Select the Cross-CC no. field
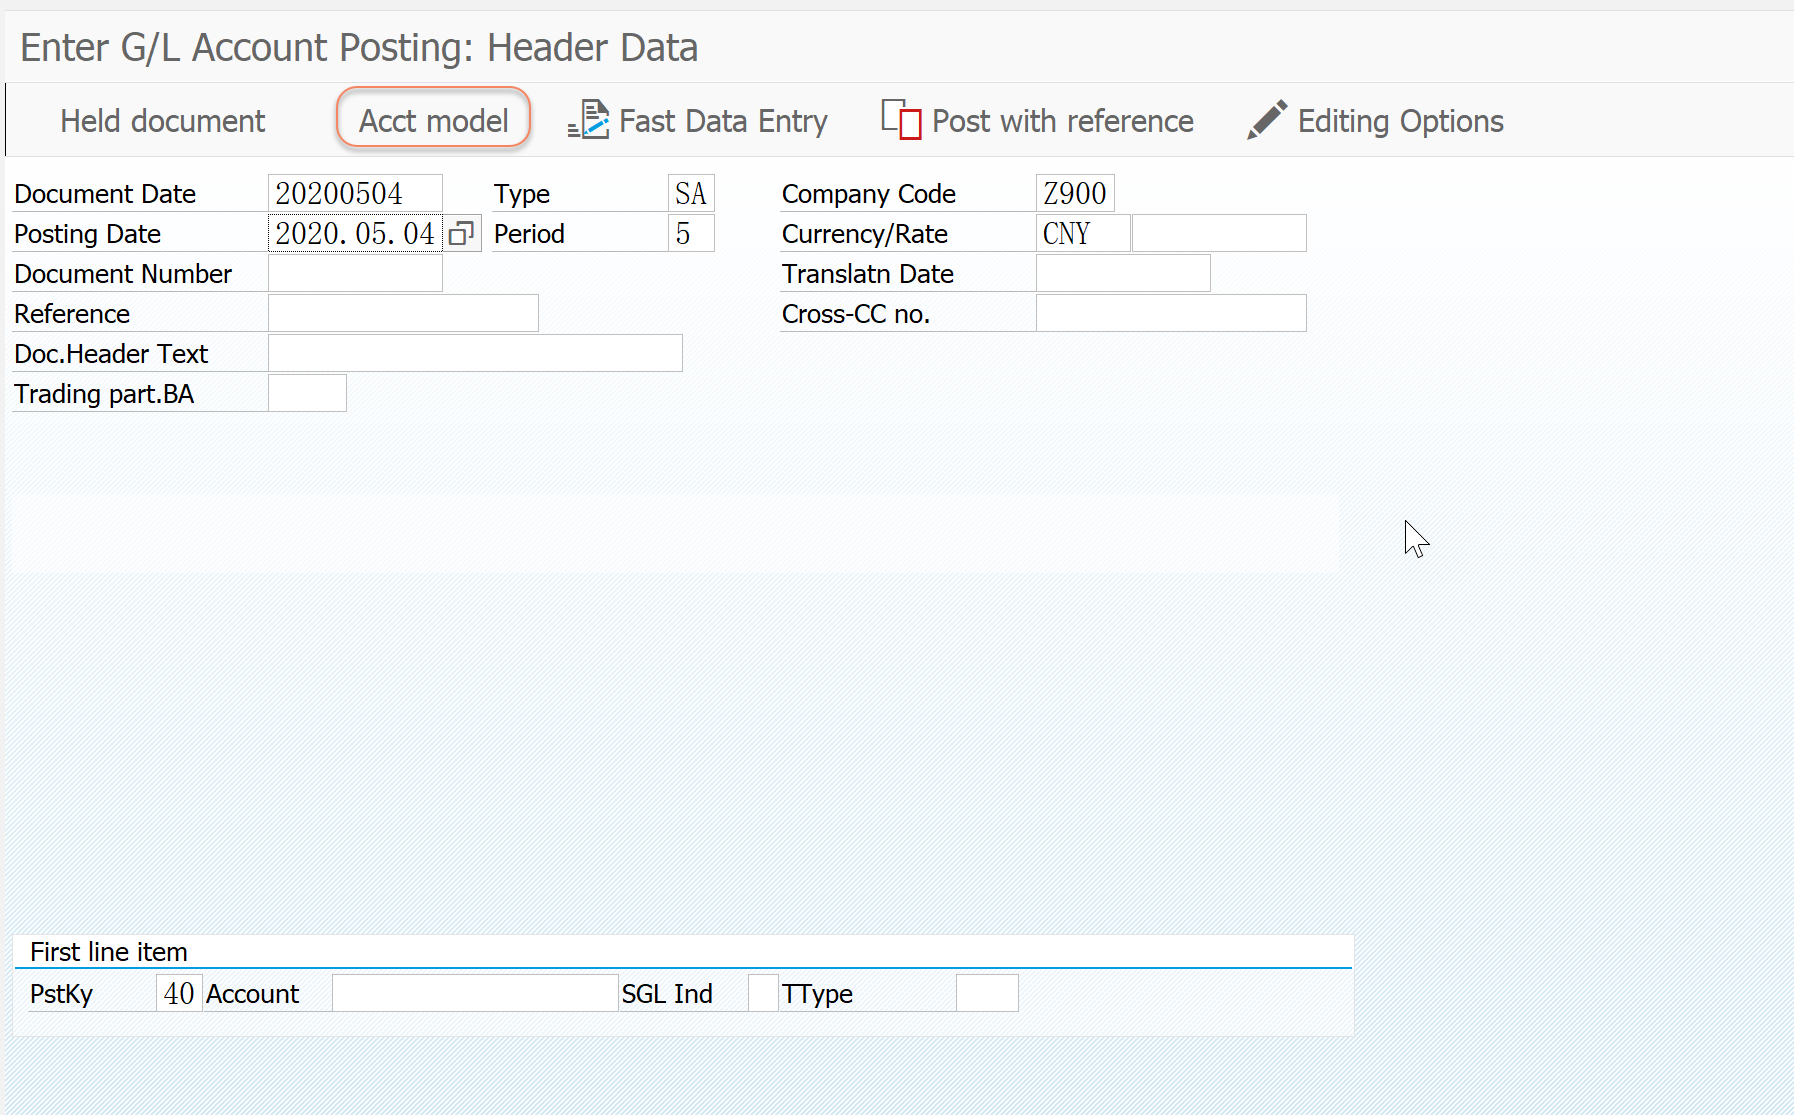Image resolution: width=1794 pixels, height=1115 pixels. pos(1171,313)
